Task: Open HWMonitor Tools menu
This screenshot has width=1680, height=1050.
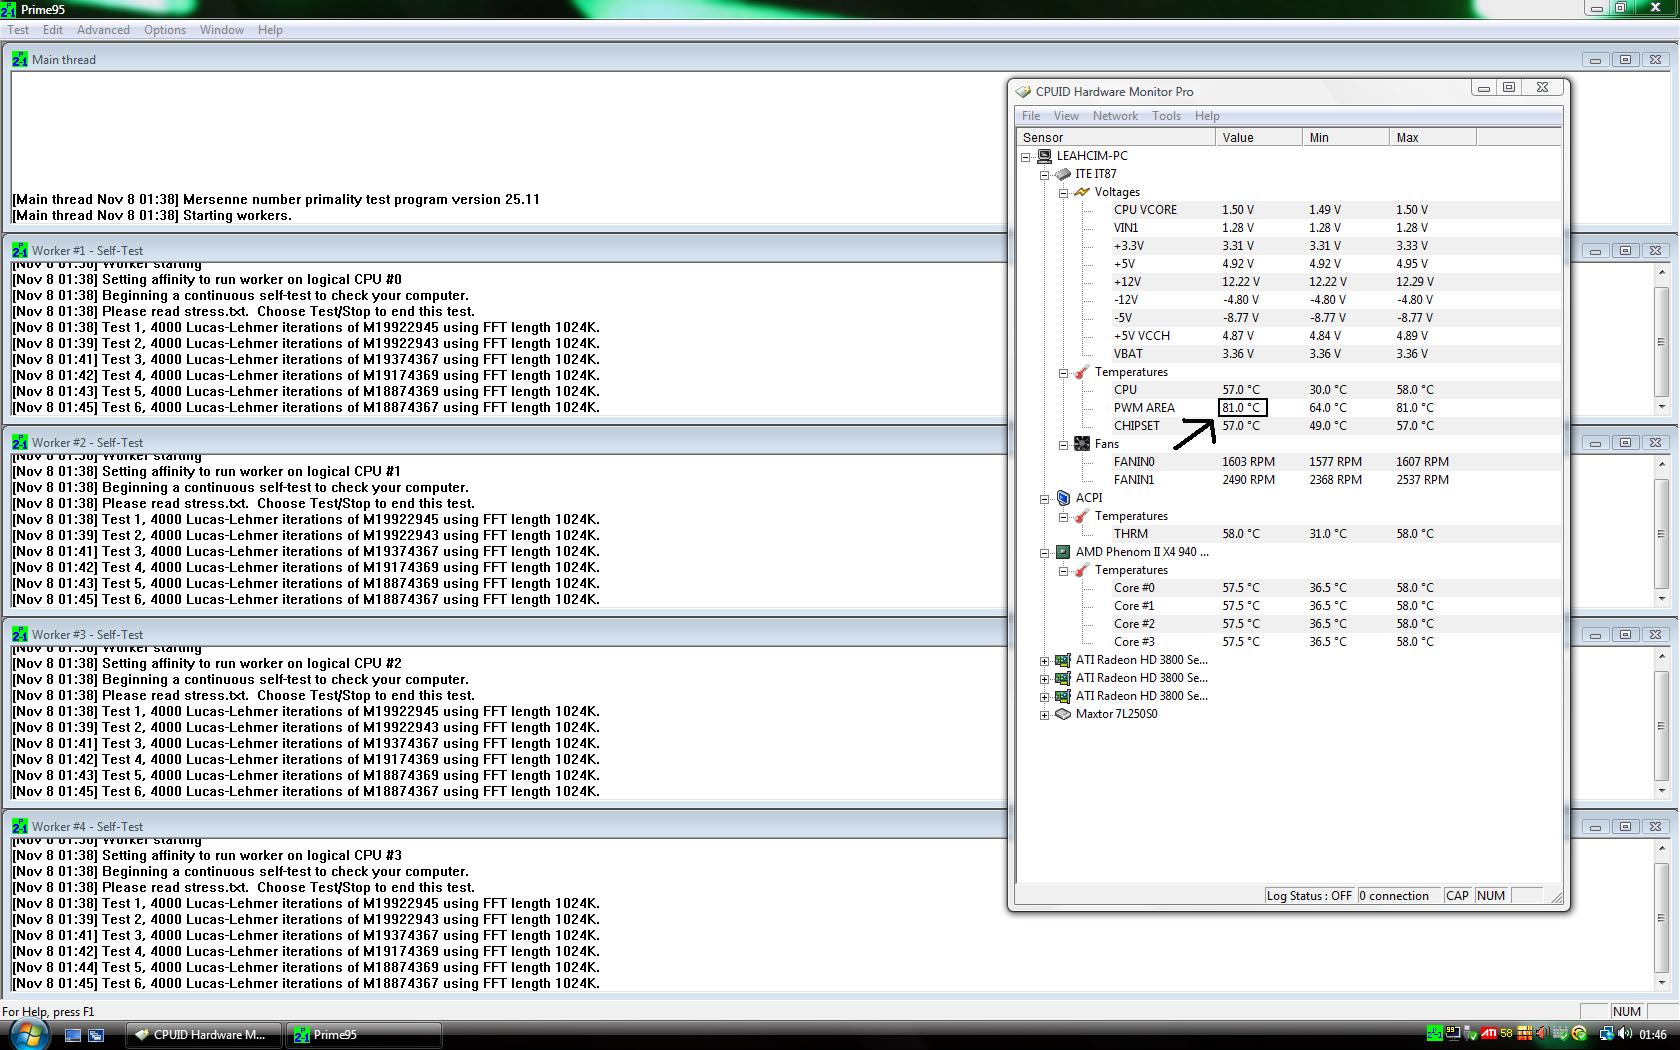Action: [x=1166, y=116]
